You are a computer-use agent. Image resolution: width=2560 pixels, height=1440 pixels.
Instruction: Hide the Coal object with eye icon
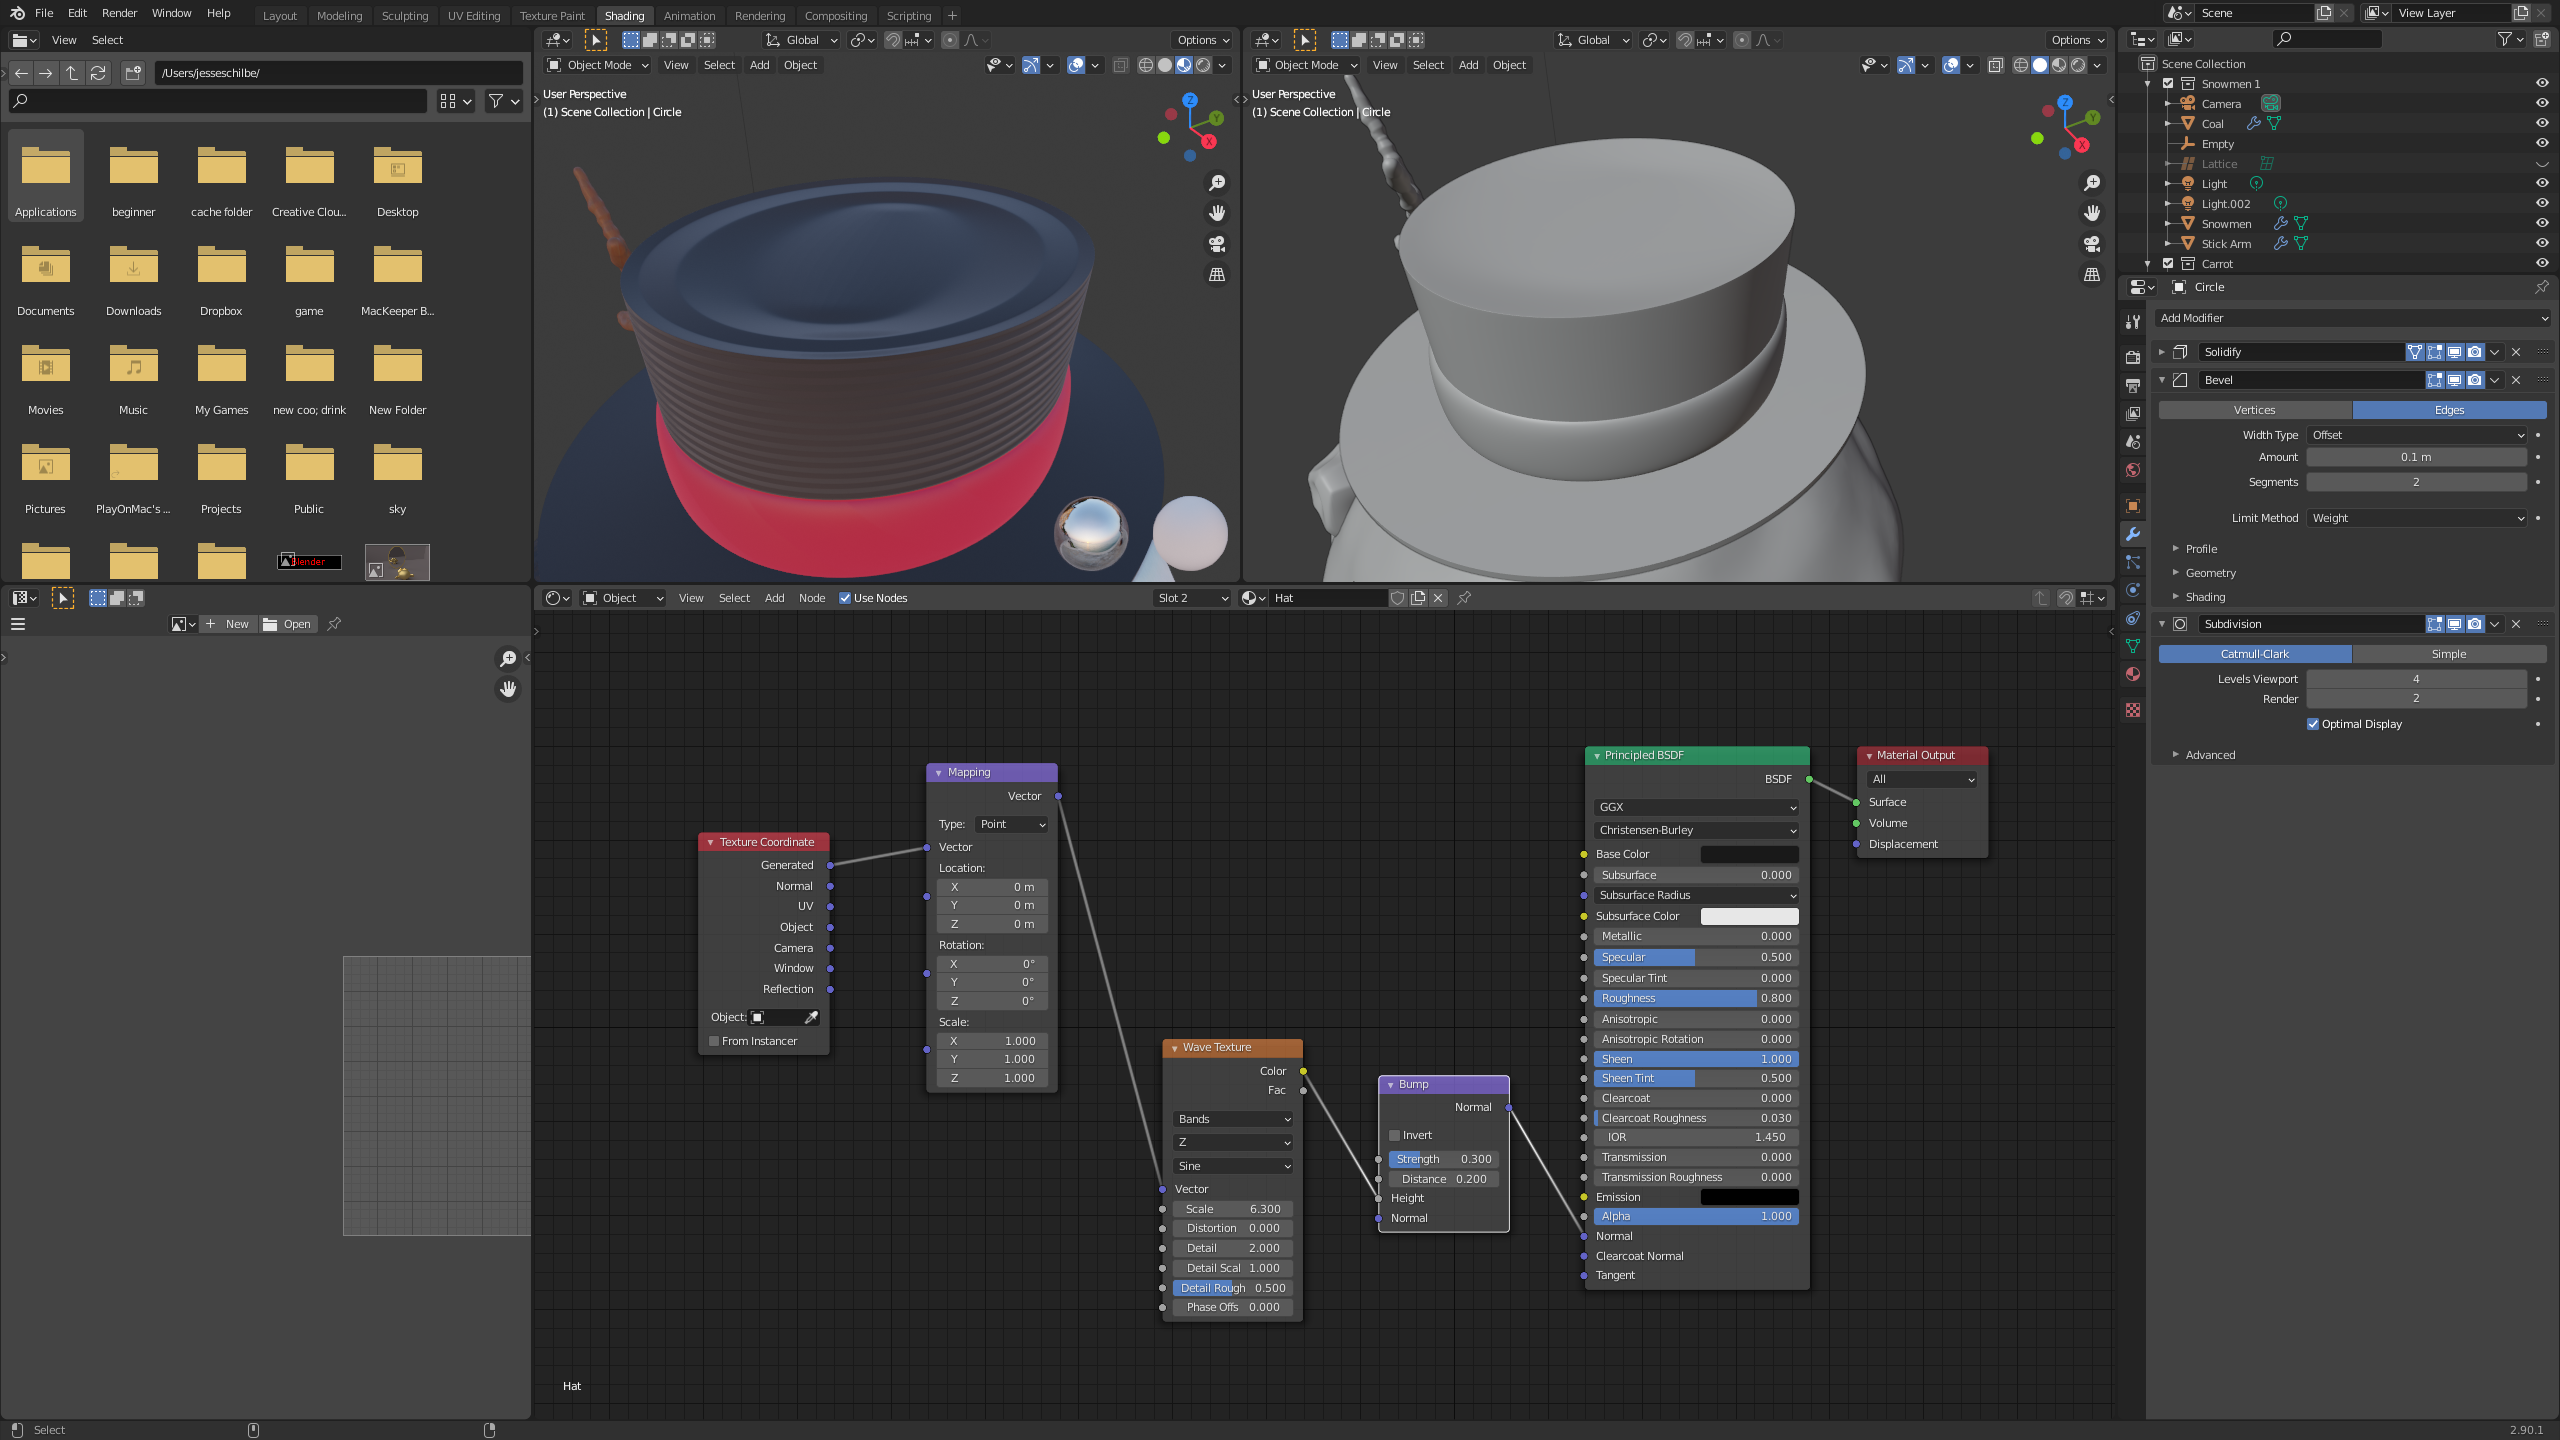pos(2541,123)
